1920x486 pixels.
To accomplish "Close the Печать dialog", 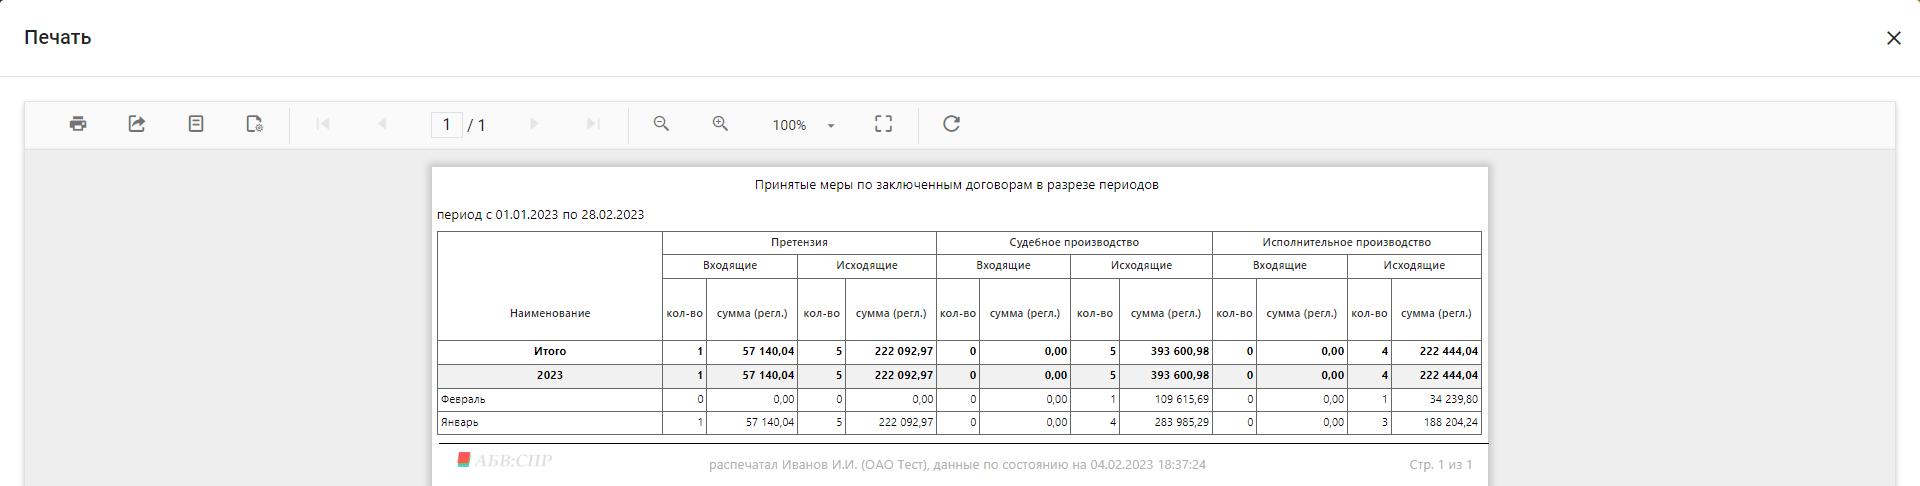I will click(1893, 38).
